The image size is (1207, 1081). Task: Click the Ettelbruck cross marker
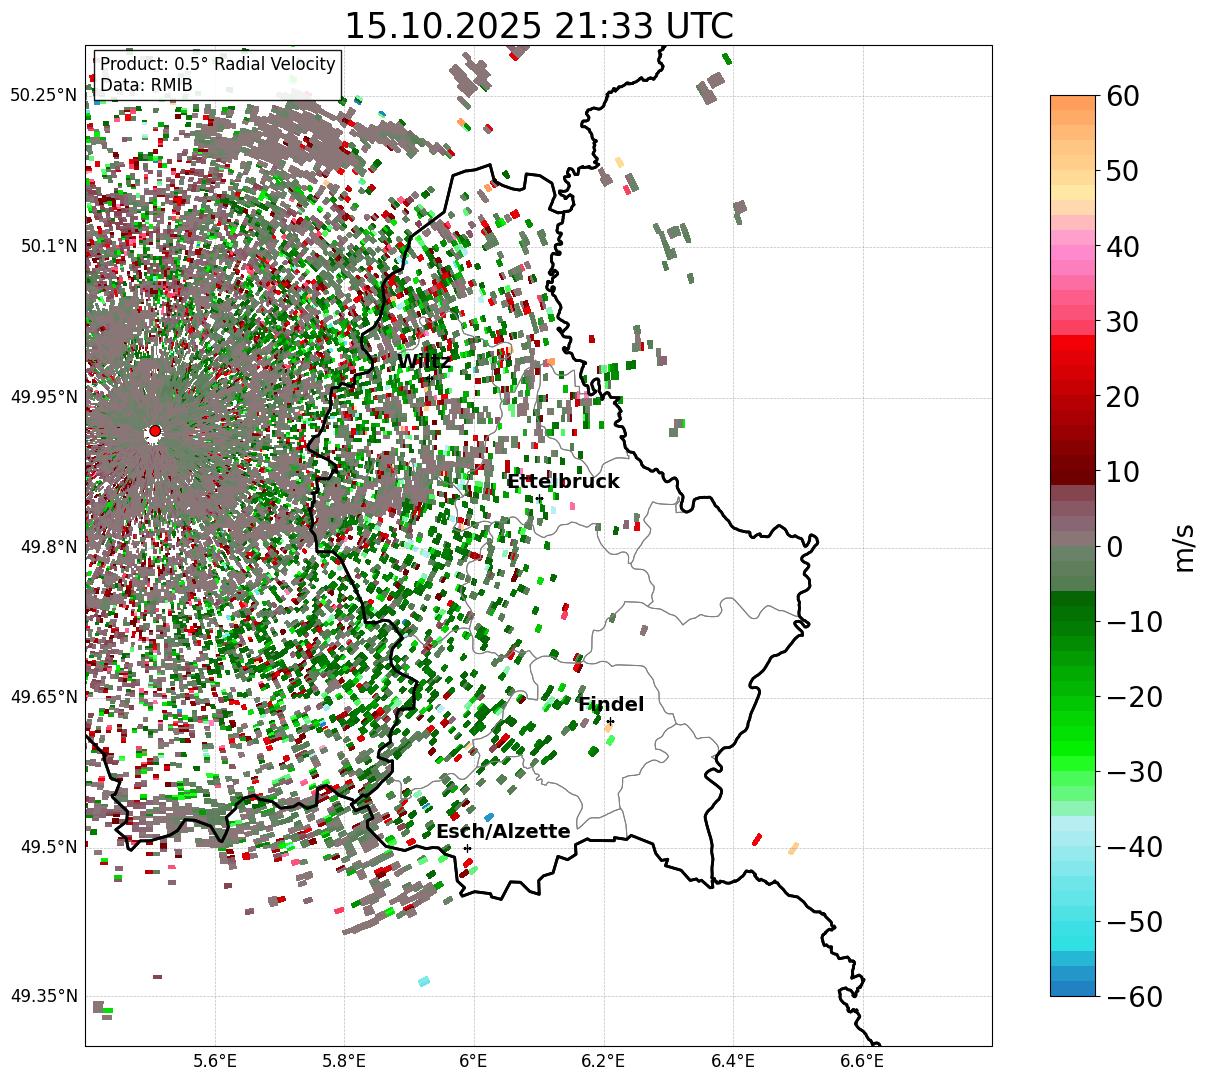coord(539,498)
